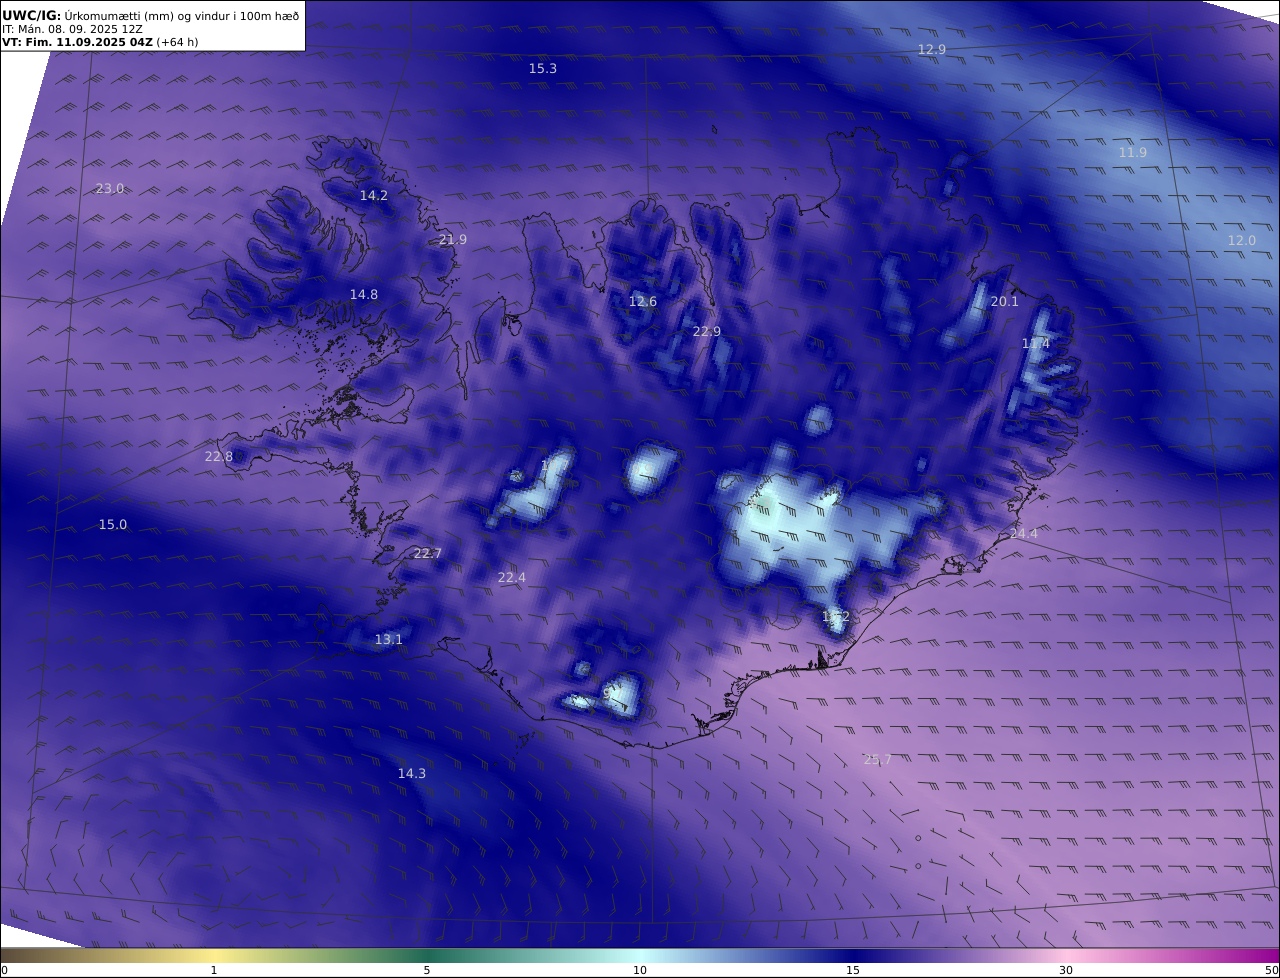1280x978 pixels.
Task: Click the value 22.8 on the map
Action: click(x=219, y=456)
